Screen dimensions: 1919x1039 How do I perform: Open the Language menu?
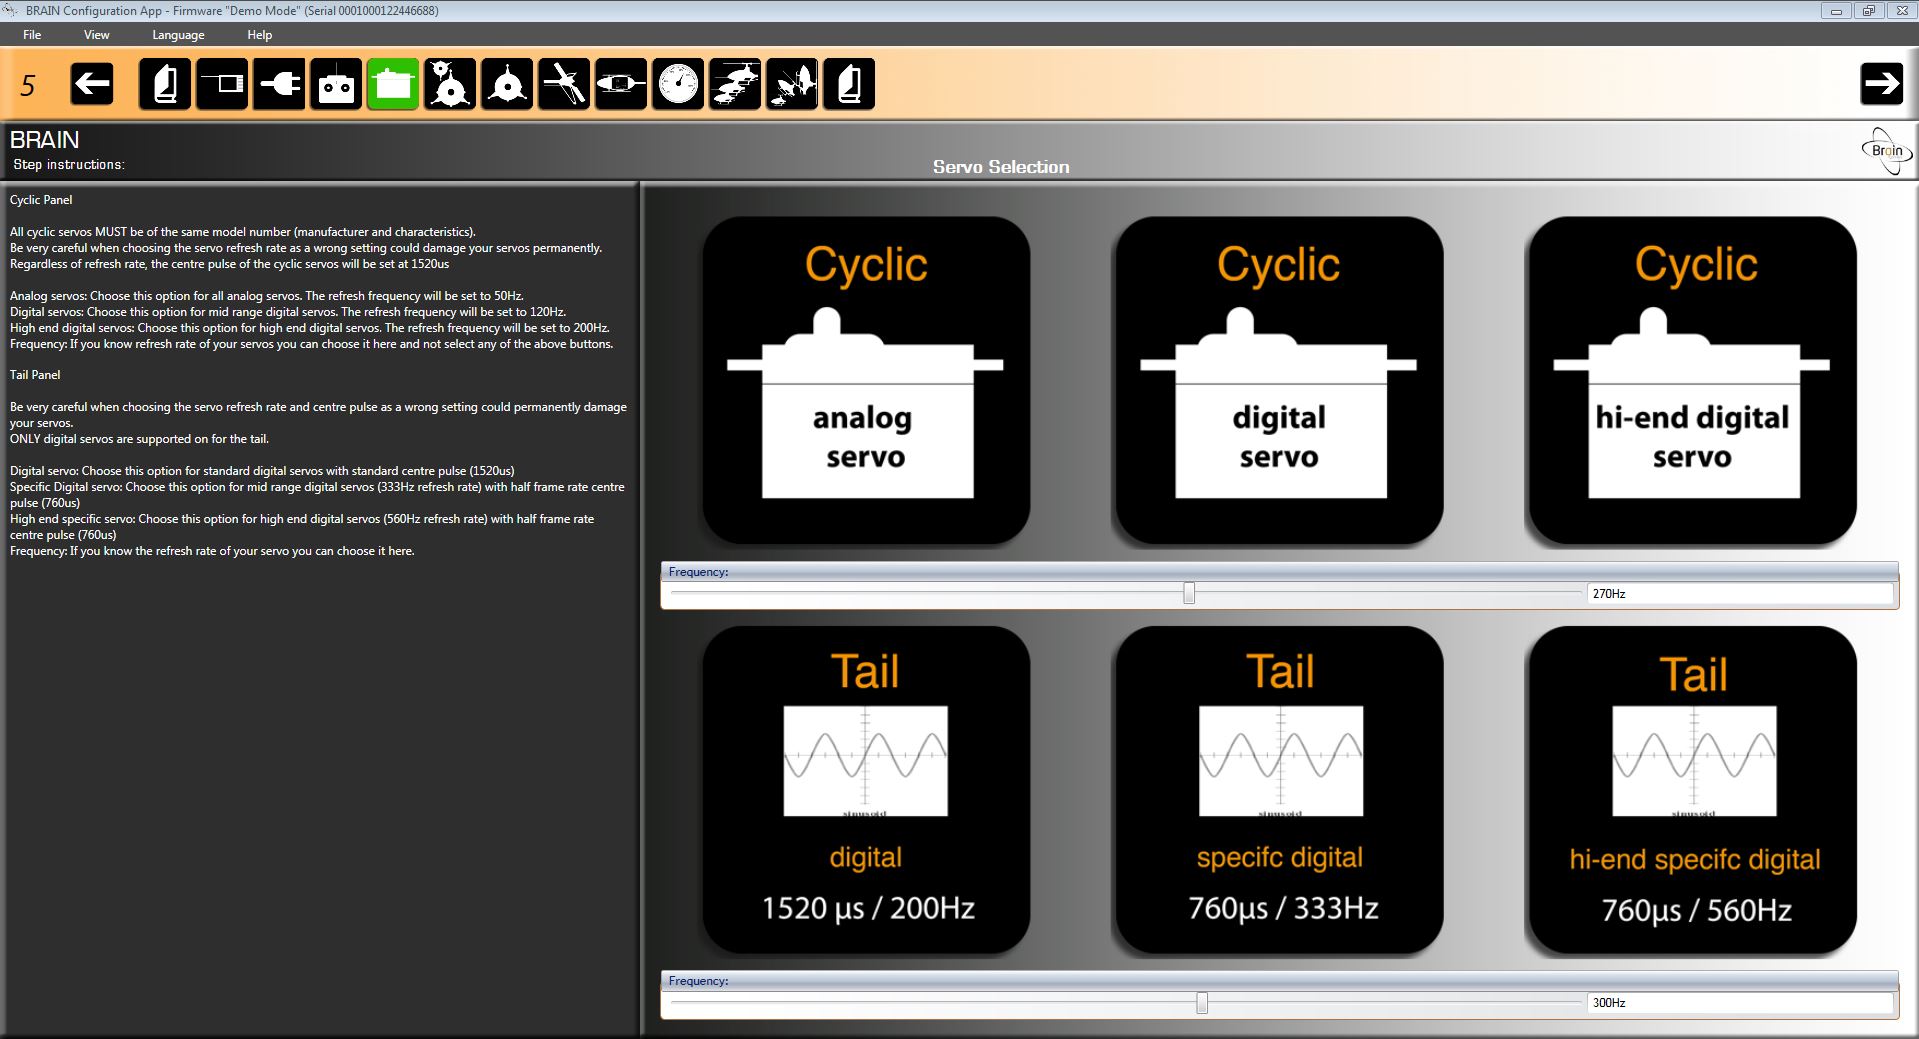point(178,35)
